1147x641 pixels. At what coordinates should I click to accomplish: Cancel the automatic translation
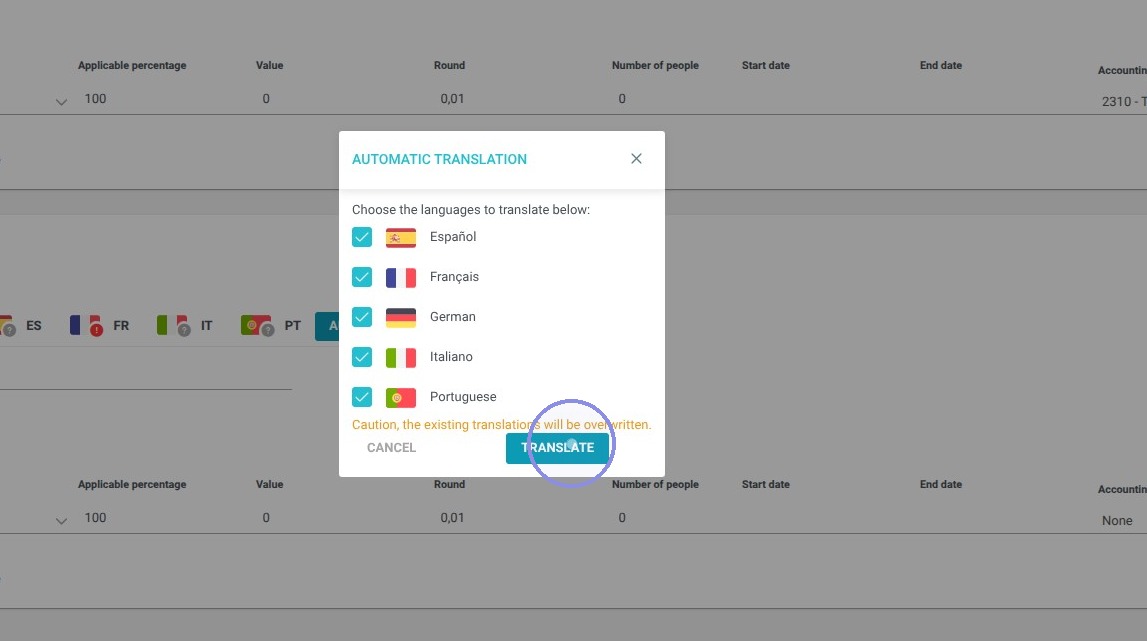point(391,448)
